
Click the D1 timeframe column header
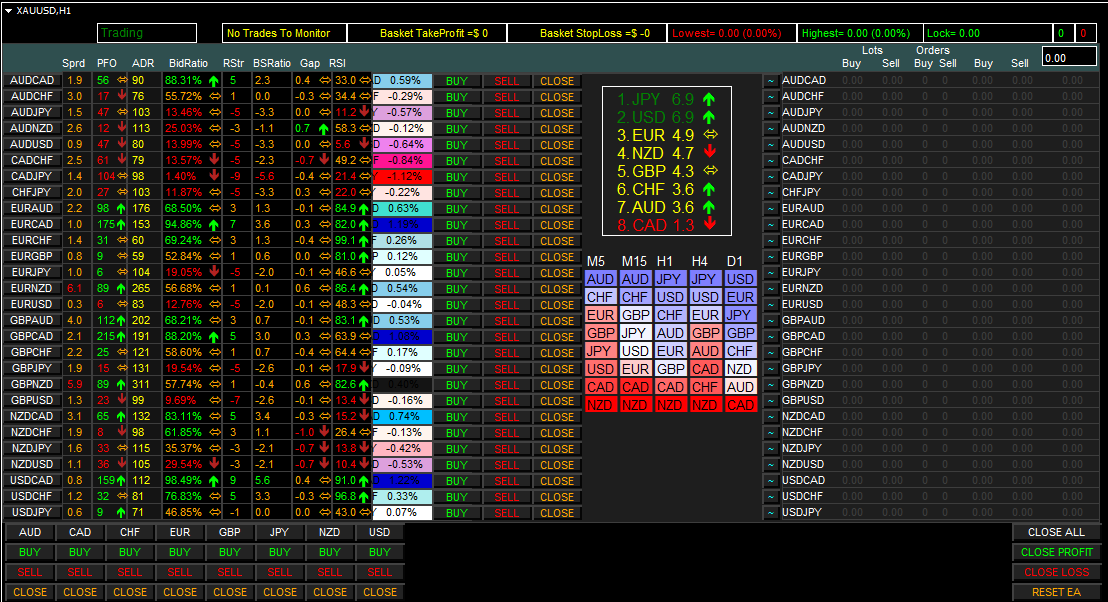(x=735, y=261)
